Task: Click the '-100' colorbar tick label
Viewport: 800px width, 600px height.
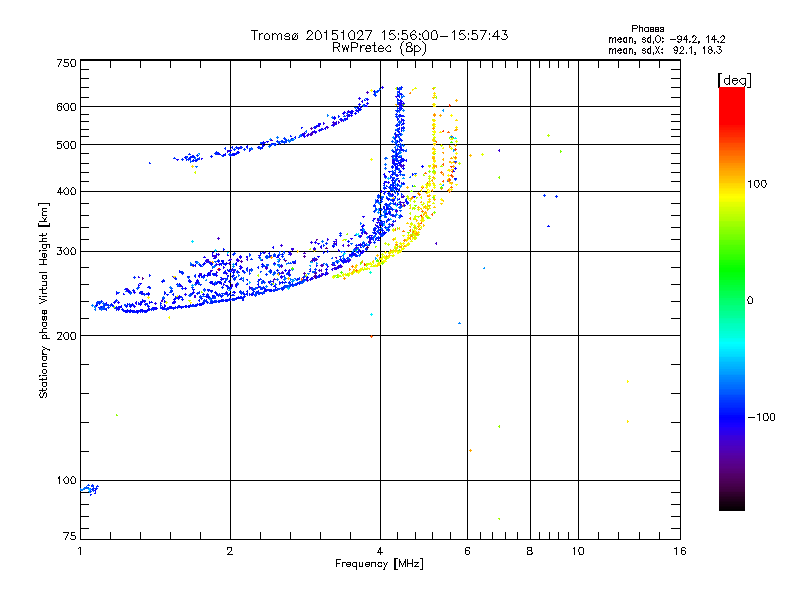Action: pyautogui.click(x=761, y=417)
